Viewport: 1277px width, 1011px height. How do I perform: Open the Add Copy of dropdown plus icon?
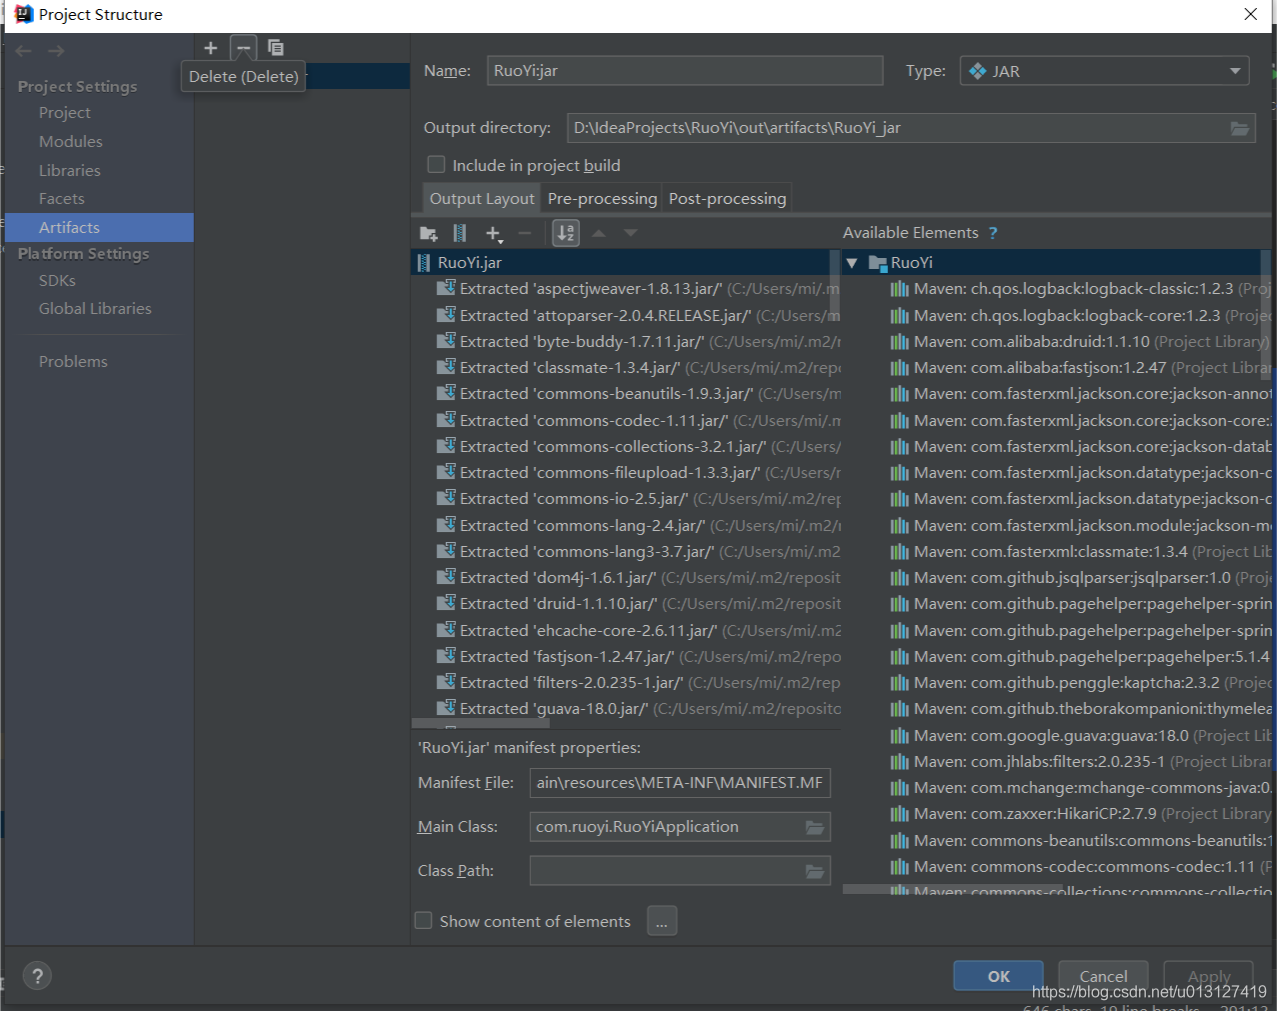[494, 234]
